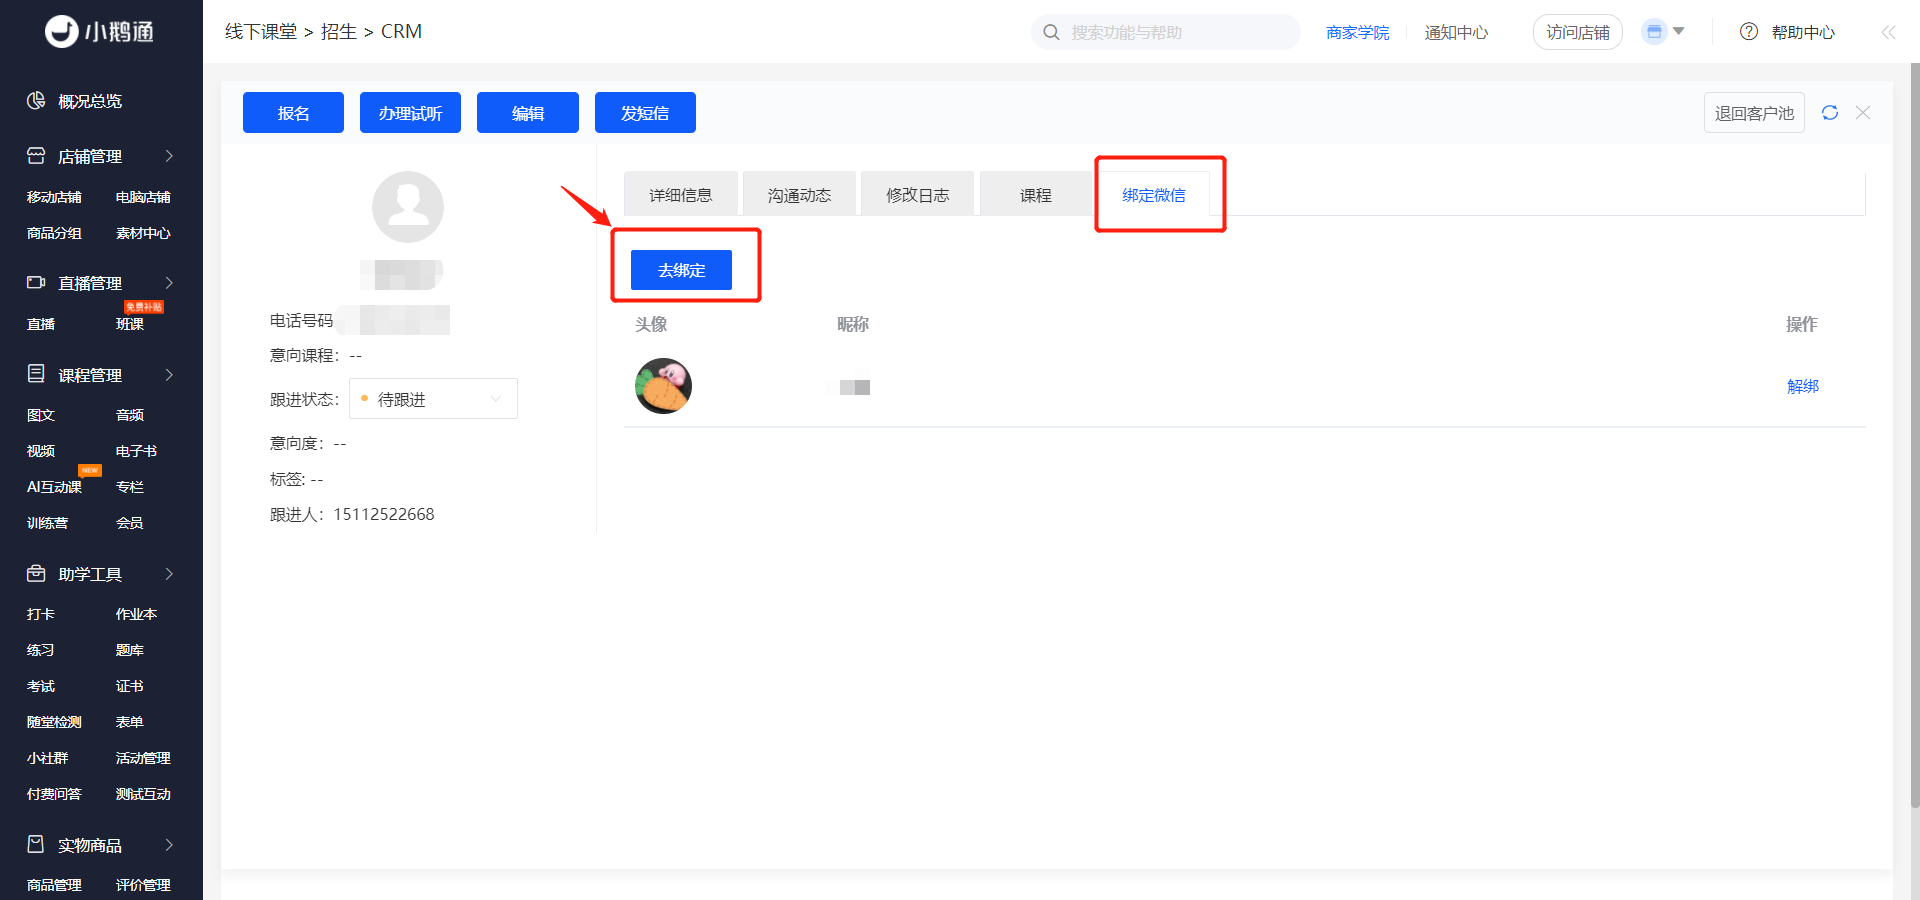Click the search magnifier icon
The height and width of the screenshot is (900, 1920).
tap(1051, 32)
